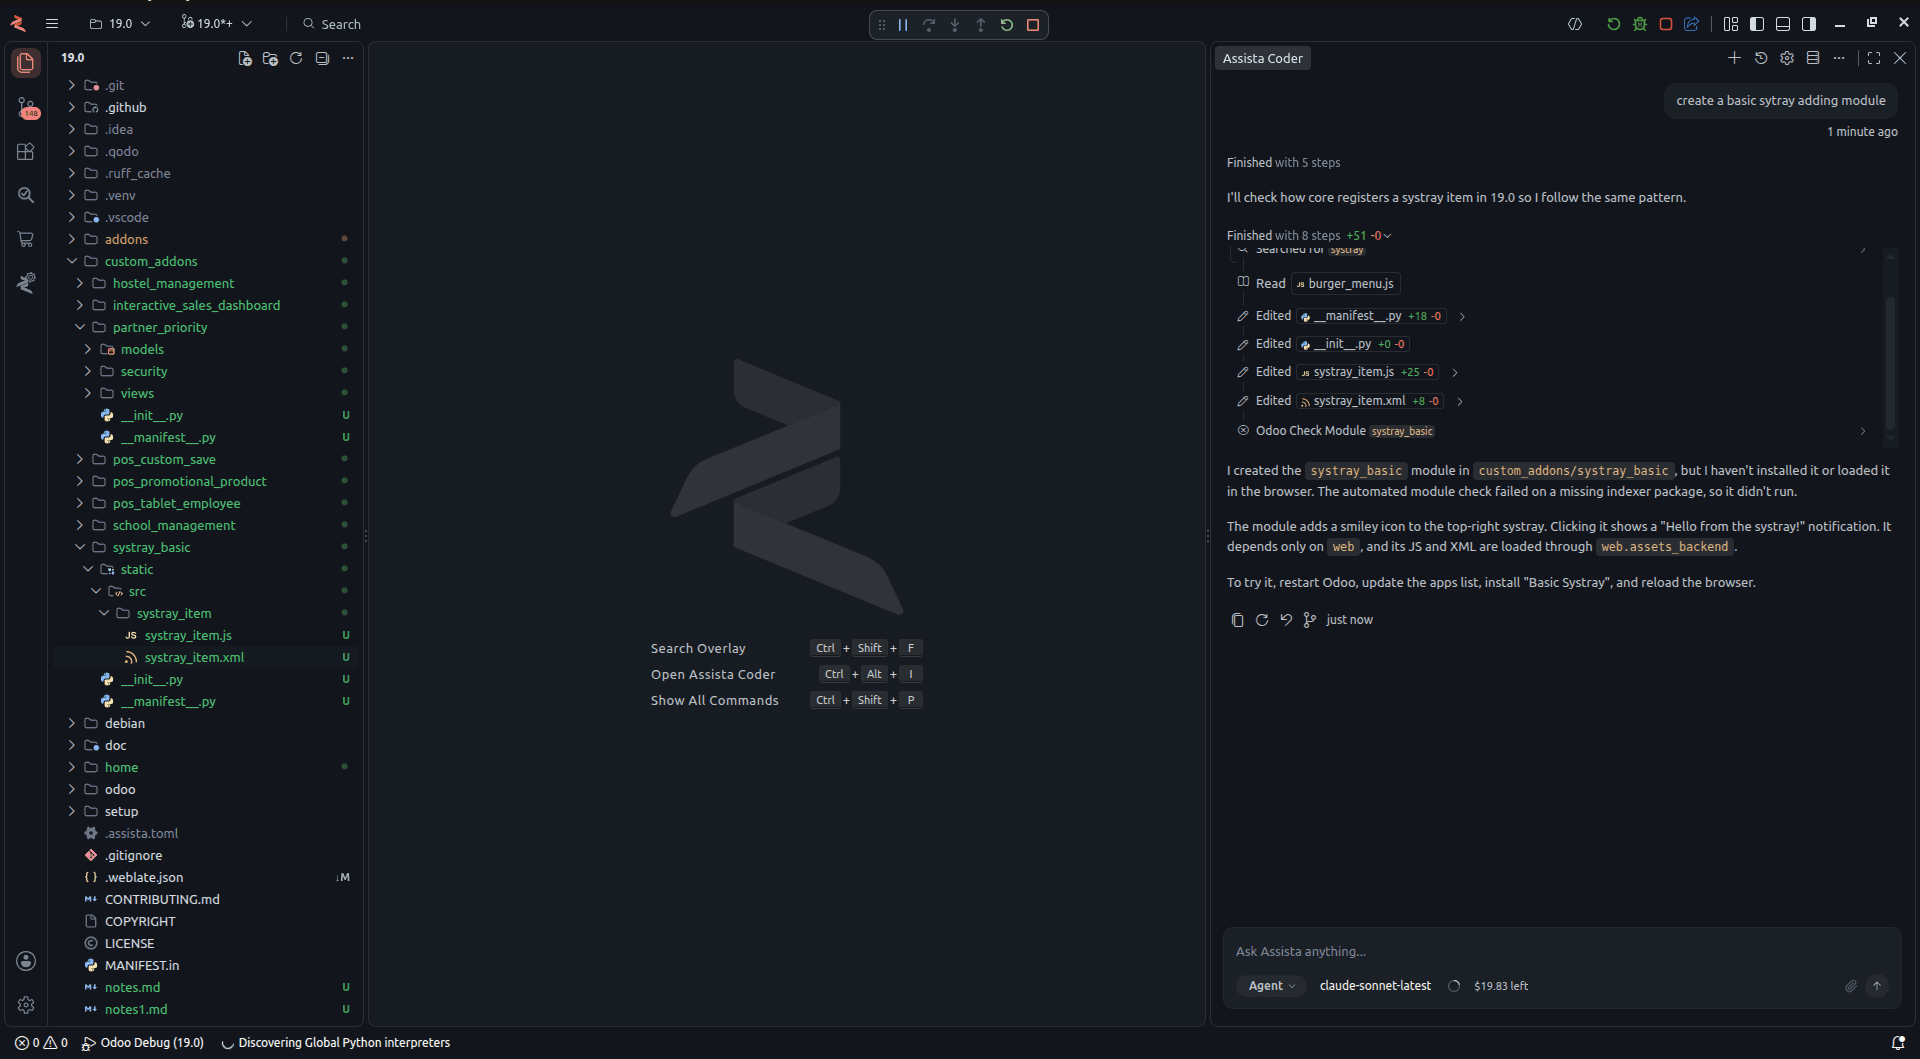Open the 19.0 project dropdown
Image resolution: width=1920 pixels, height=1059 pixels.
120,24
